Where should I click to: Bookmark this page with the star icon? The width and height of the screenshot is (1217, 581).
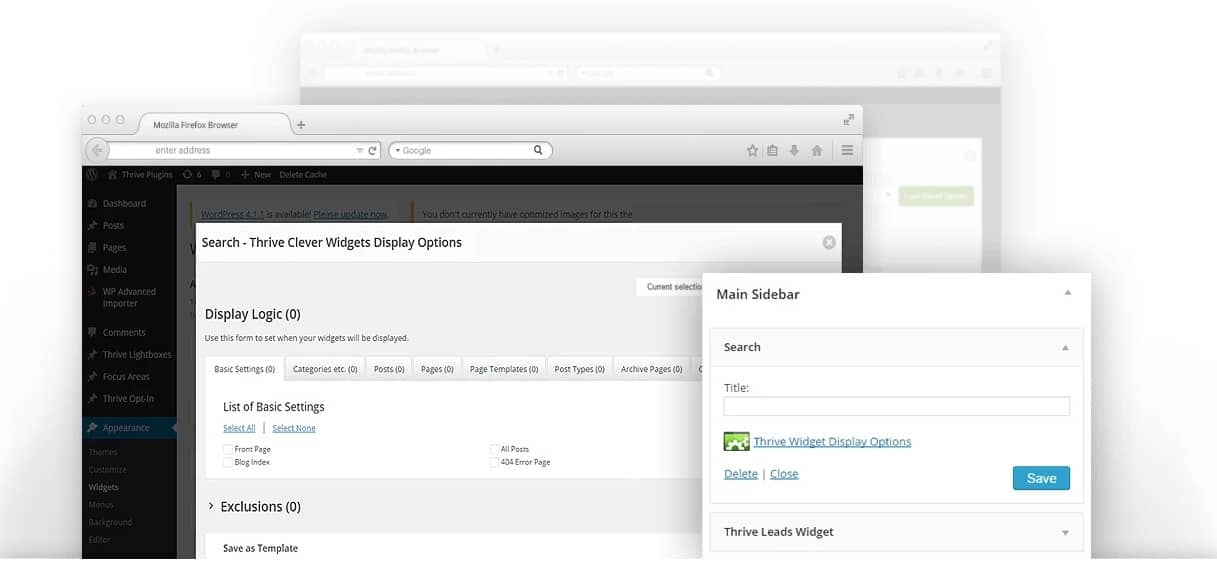[752, 150]
